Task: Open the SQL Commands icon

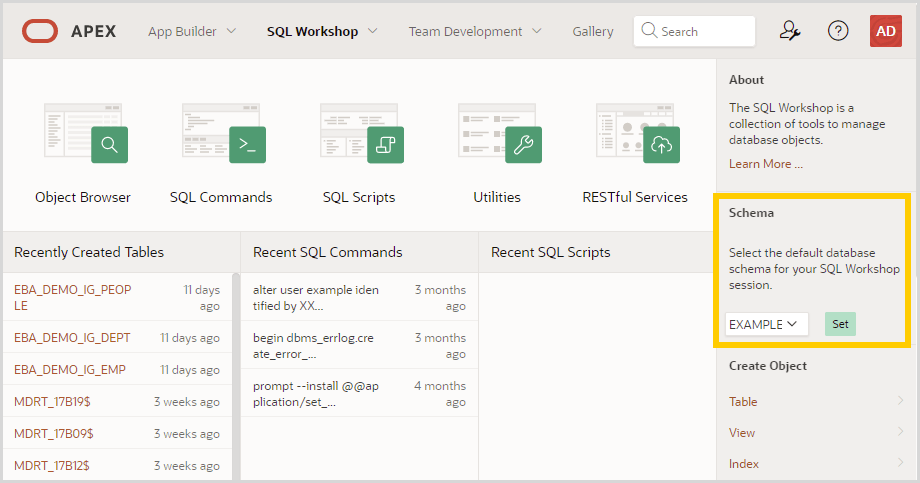Action: 224,133
